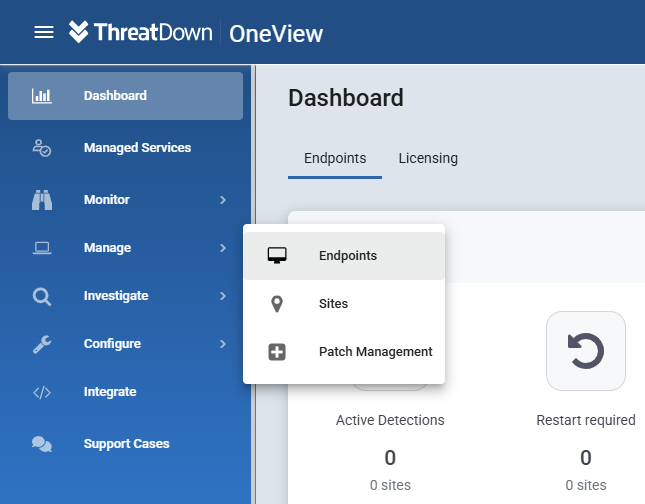This screenshot has height=504, width=645.
Task: Click the Configure sidebar label
Action: point(112,344)
